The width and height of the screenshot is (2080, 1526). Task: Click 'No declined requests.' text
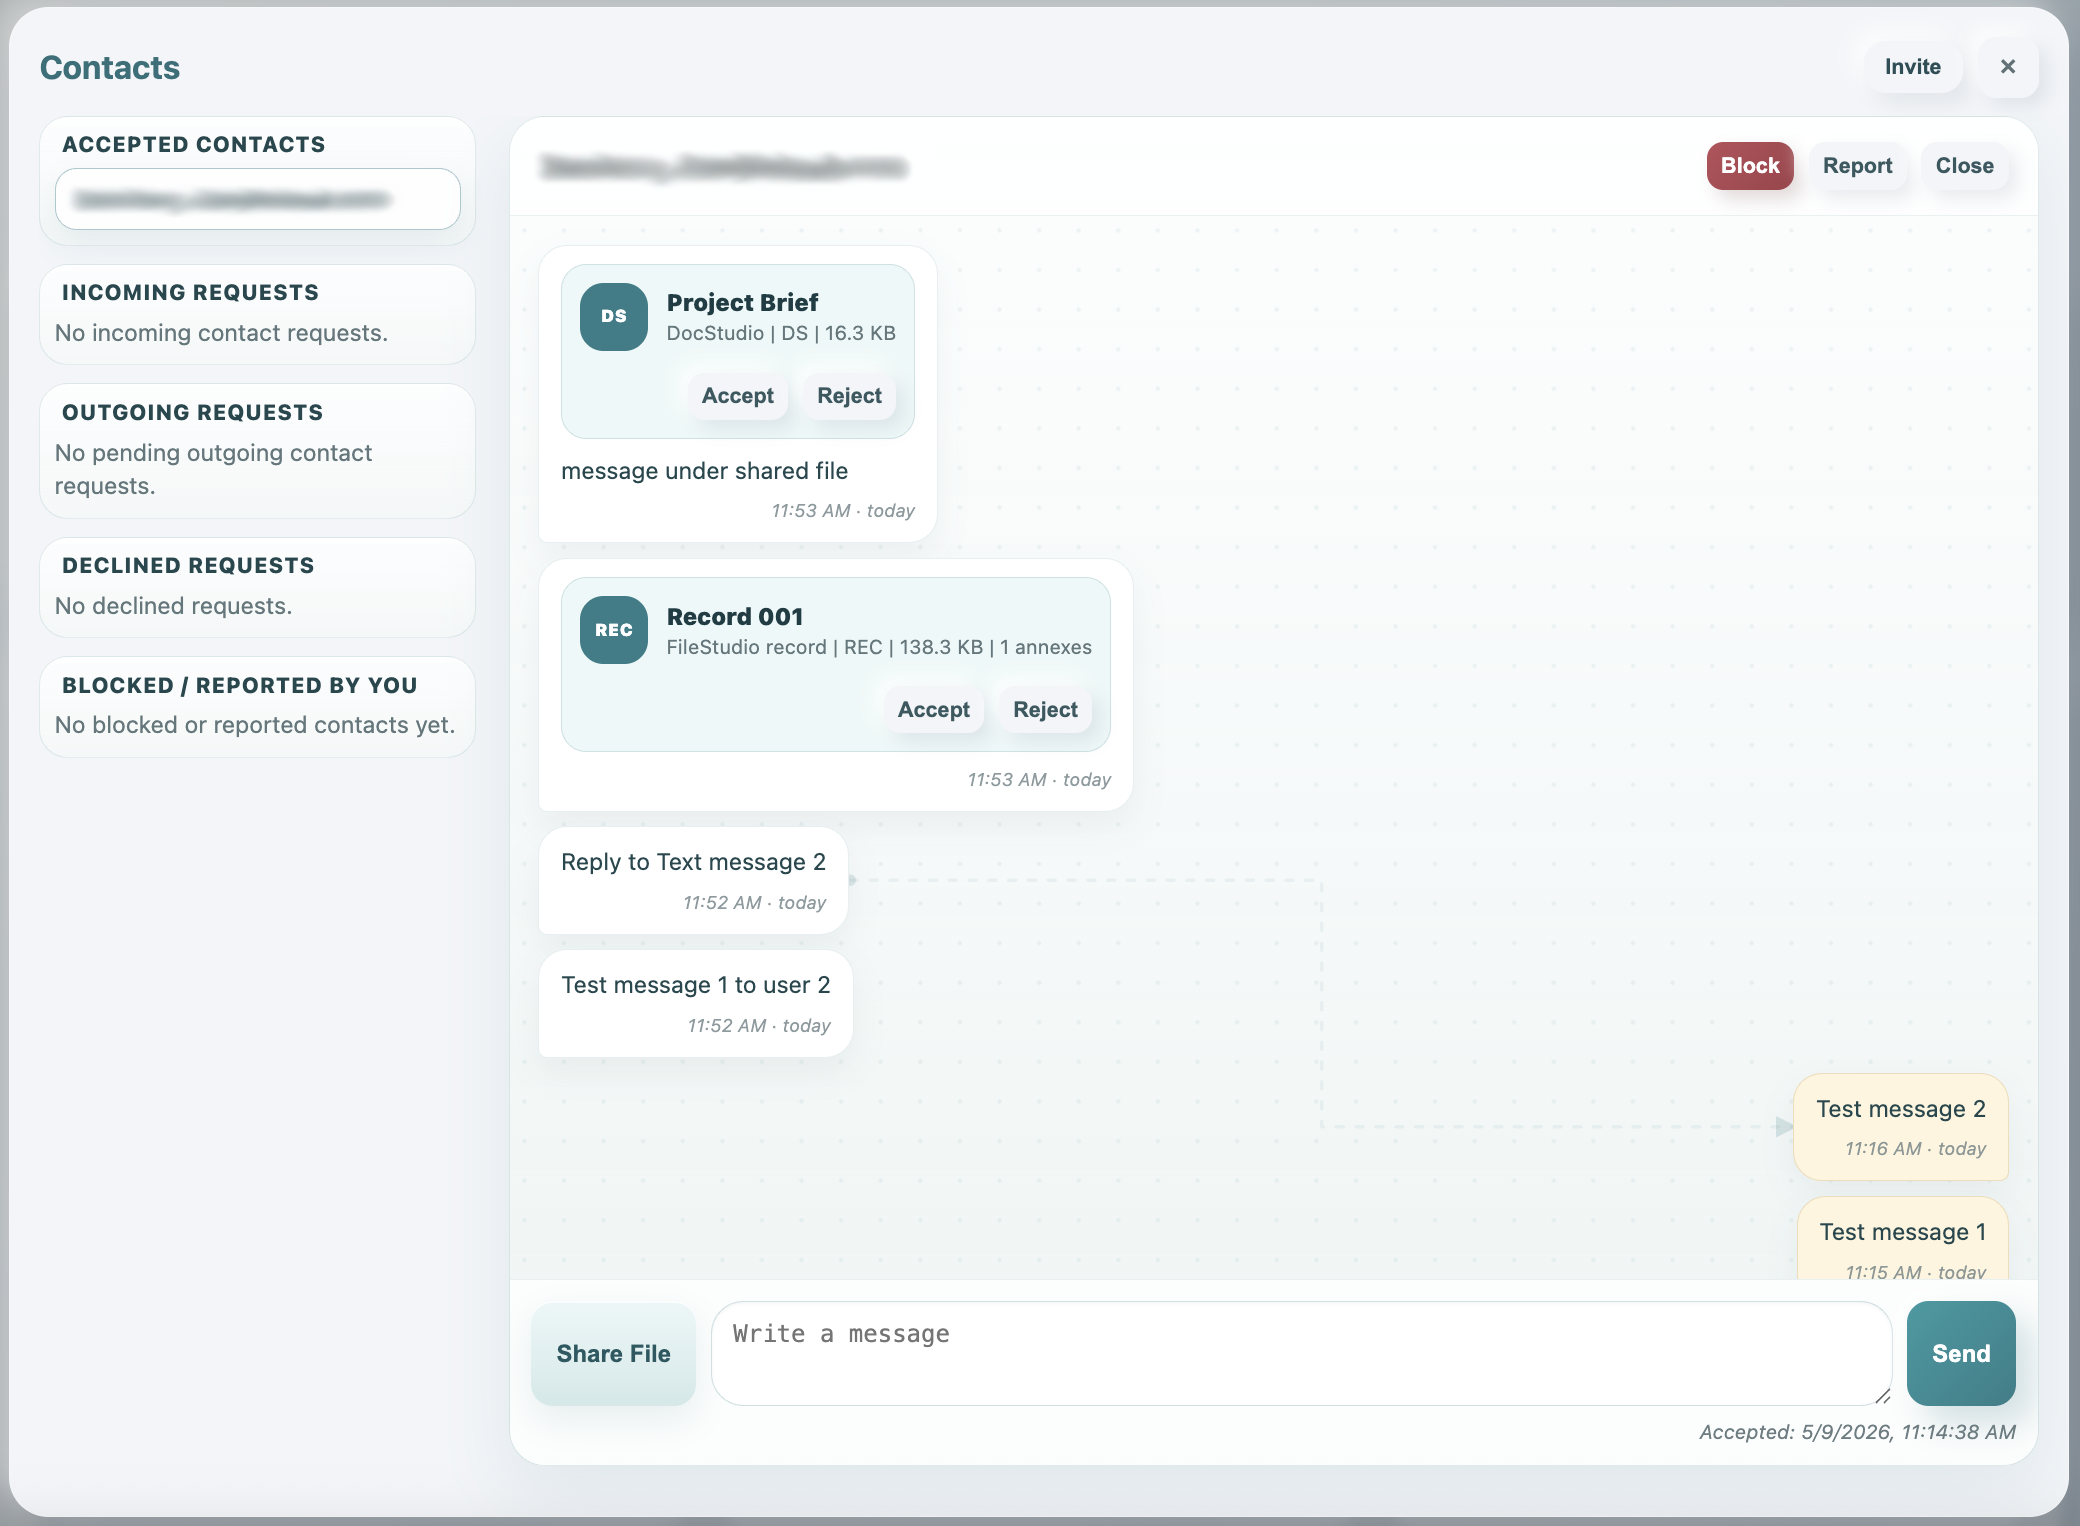tap(173, 606)
